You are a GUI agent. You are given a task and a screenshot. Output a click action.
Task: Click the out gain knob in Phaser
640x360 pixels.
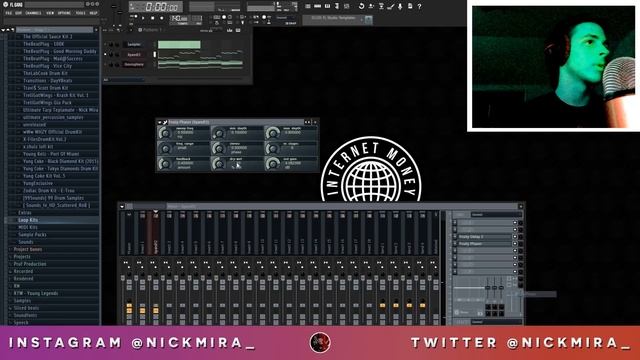tap(272, 163)
